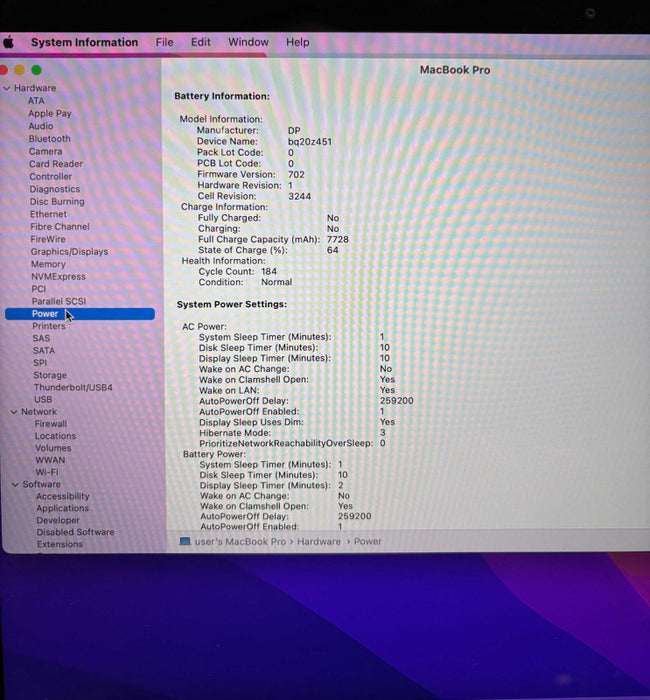Viewport: 650px width, 700px height.
Task: Select Camera in the sidebar
Action: click(46, 151)
